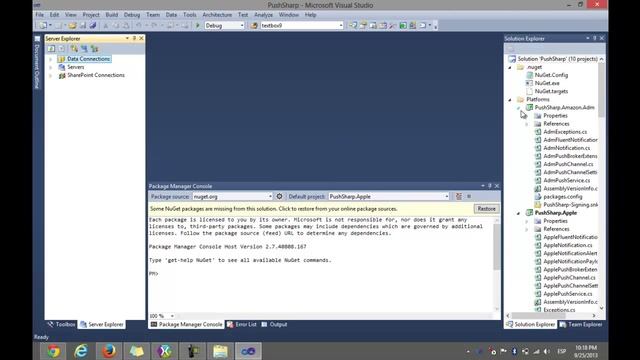Open Internet Explorer from the taskbar
Viewport: 640px width, 360px height.
tap(81, 351)
